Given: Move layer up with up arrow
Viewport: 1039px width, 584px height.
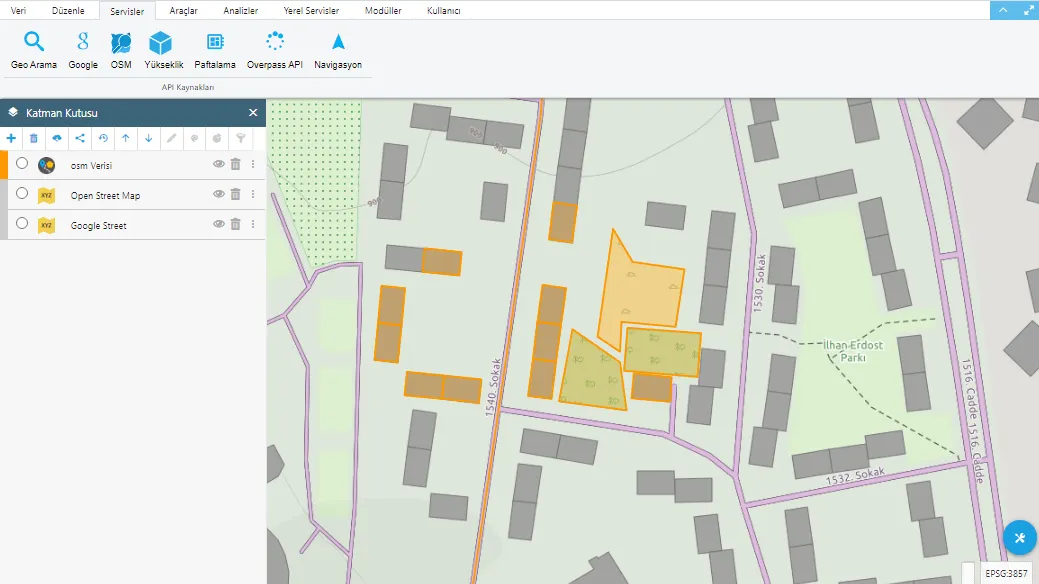Looking at the screenshot, I should [x=125, y=138].
